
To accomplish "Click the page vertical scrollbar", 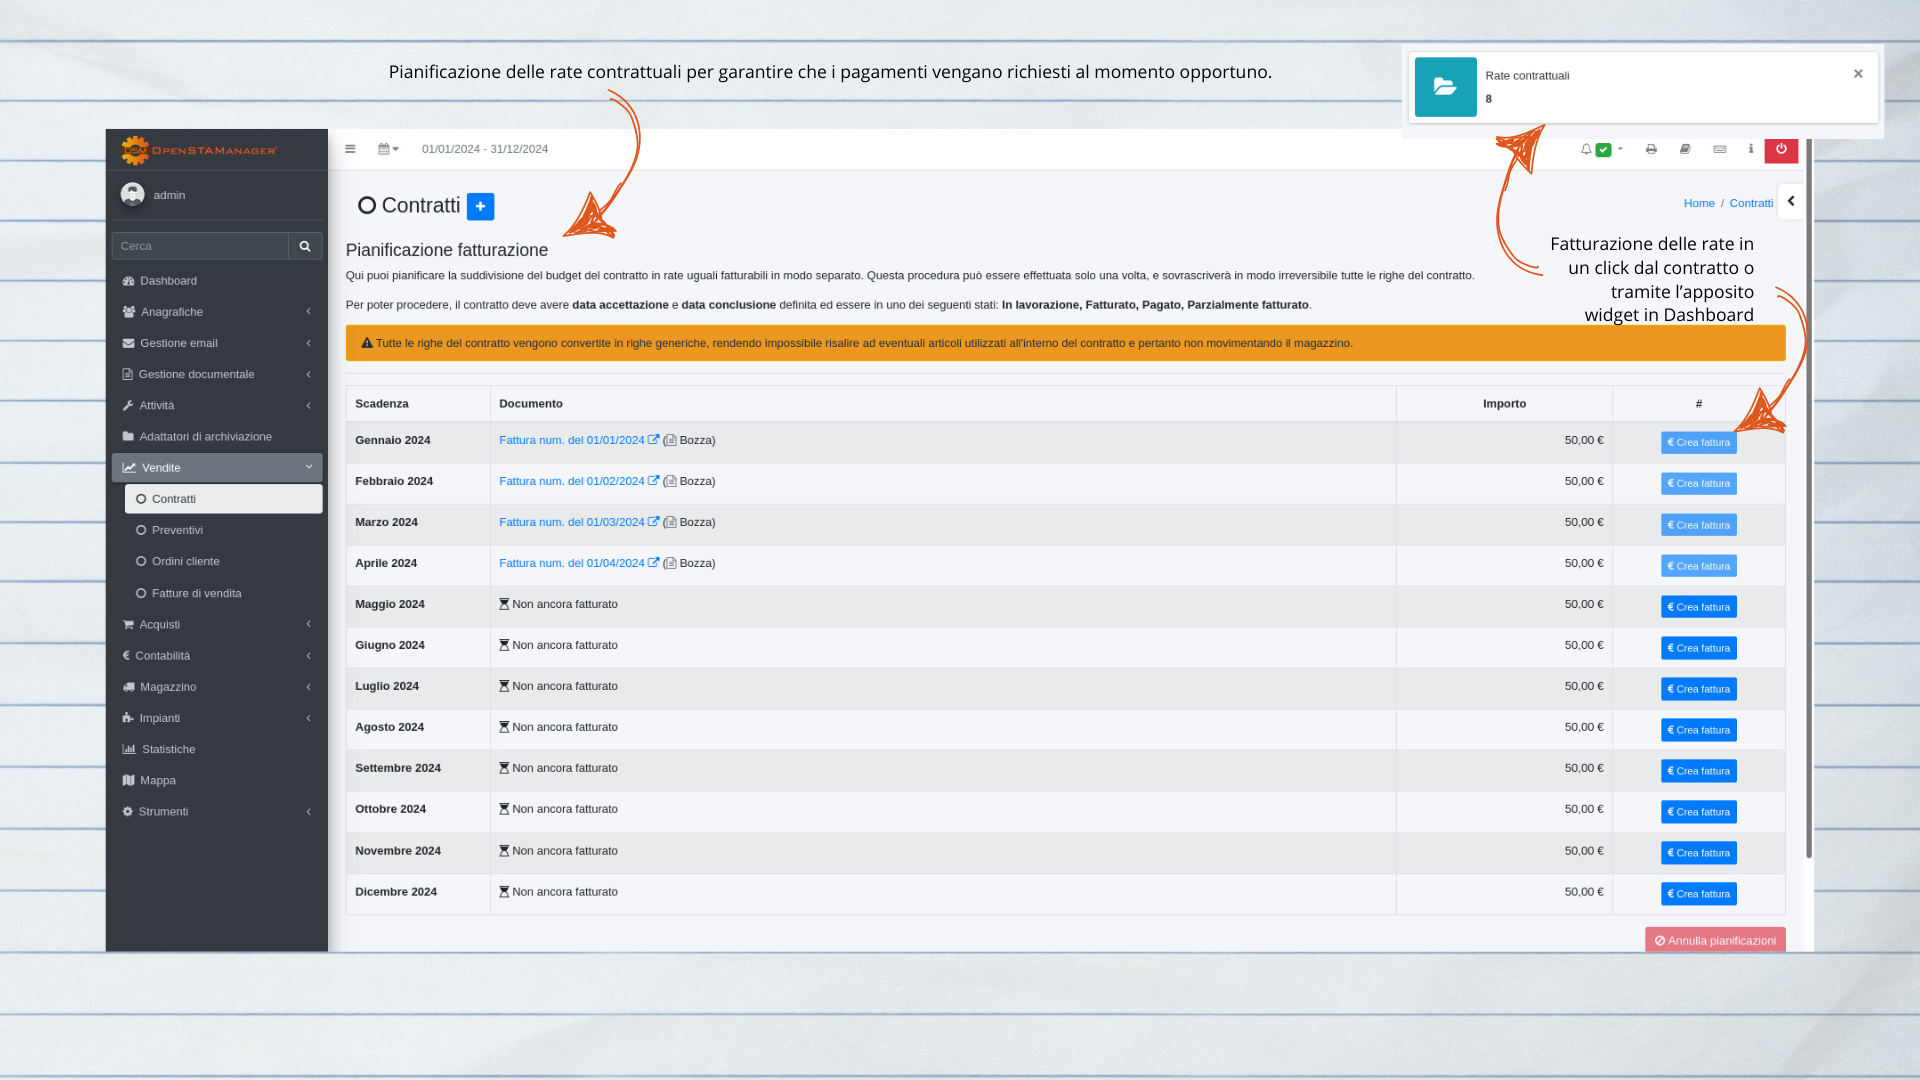I will [1809, 500].
